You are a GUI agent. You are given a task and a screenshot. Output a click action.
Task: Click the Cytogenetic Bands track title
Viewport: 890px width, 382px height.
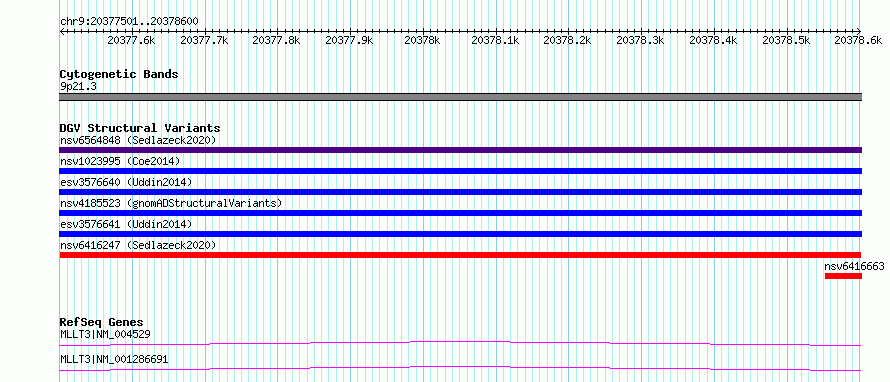(x=119, y=74)
